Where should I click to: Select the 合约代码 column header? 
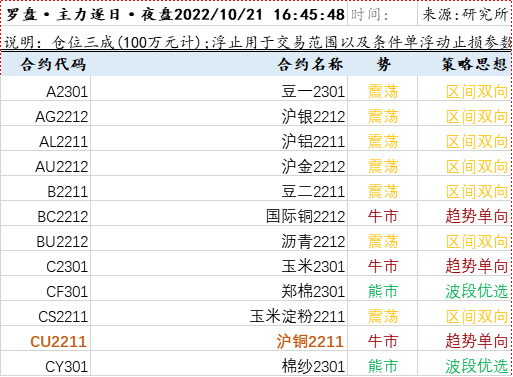click(53, 64)
